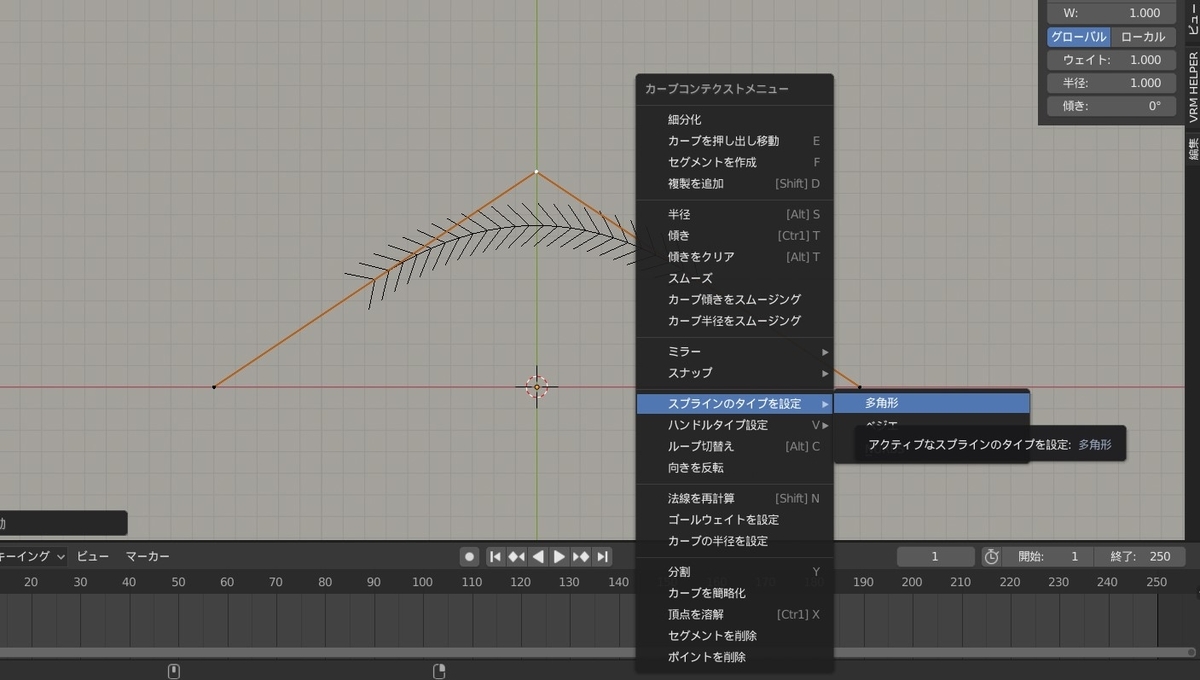Expand スプラインのタイプを設定 submenu
1200x680 pixels.
tap(735, 404)
